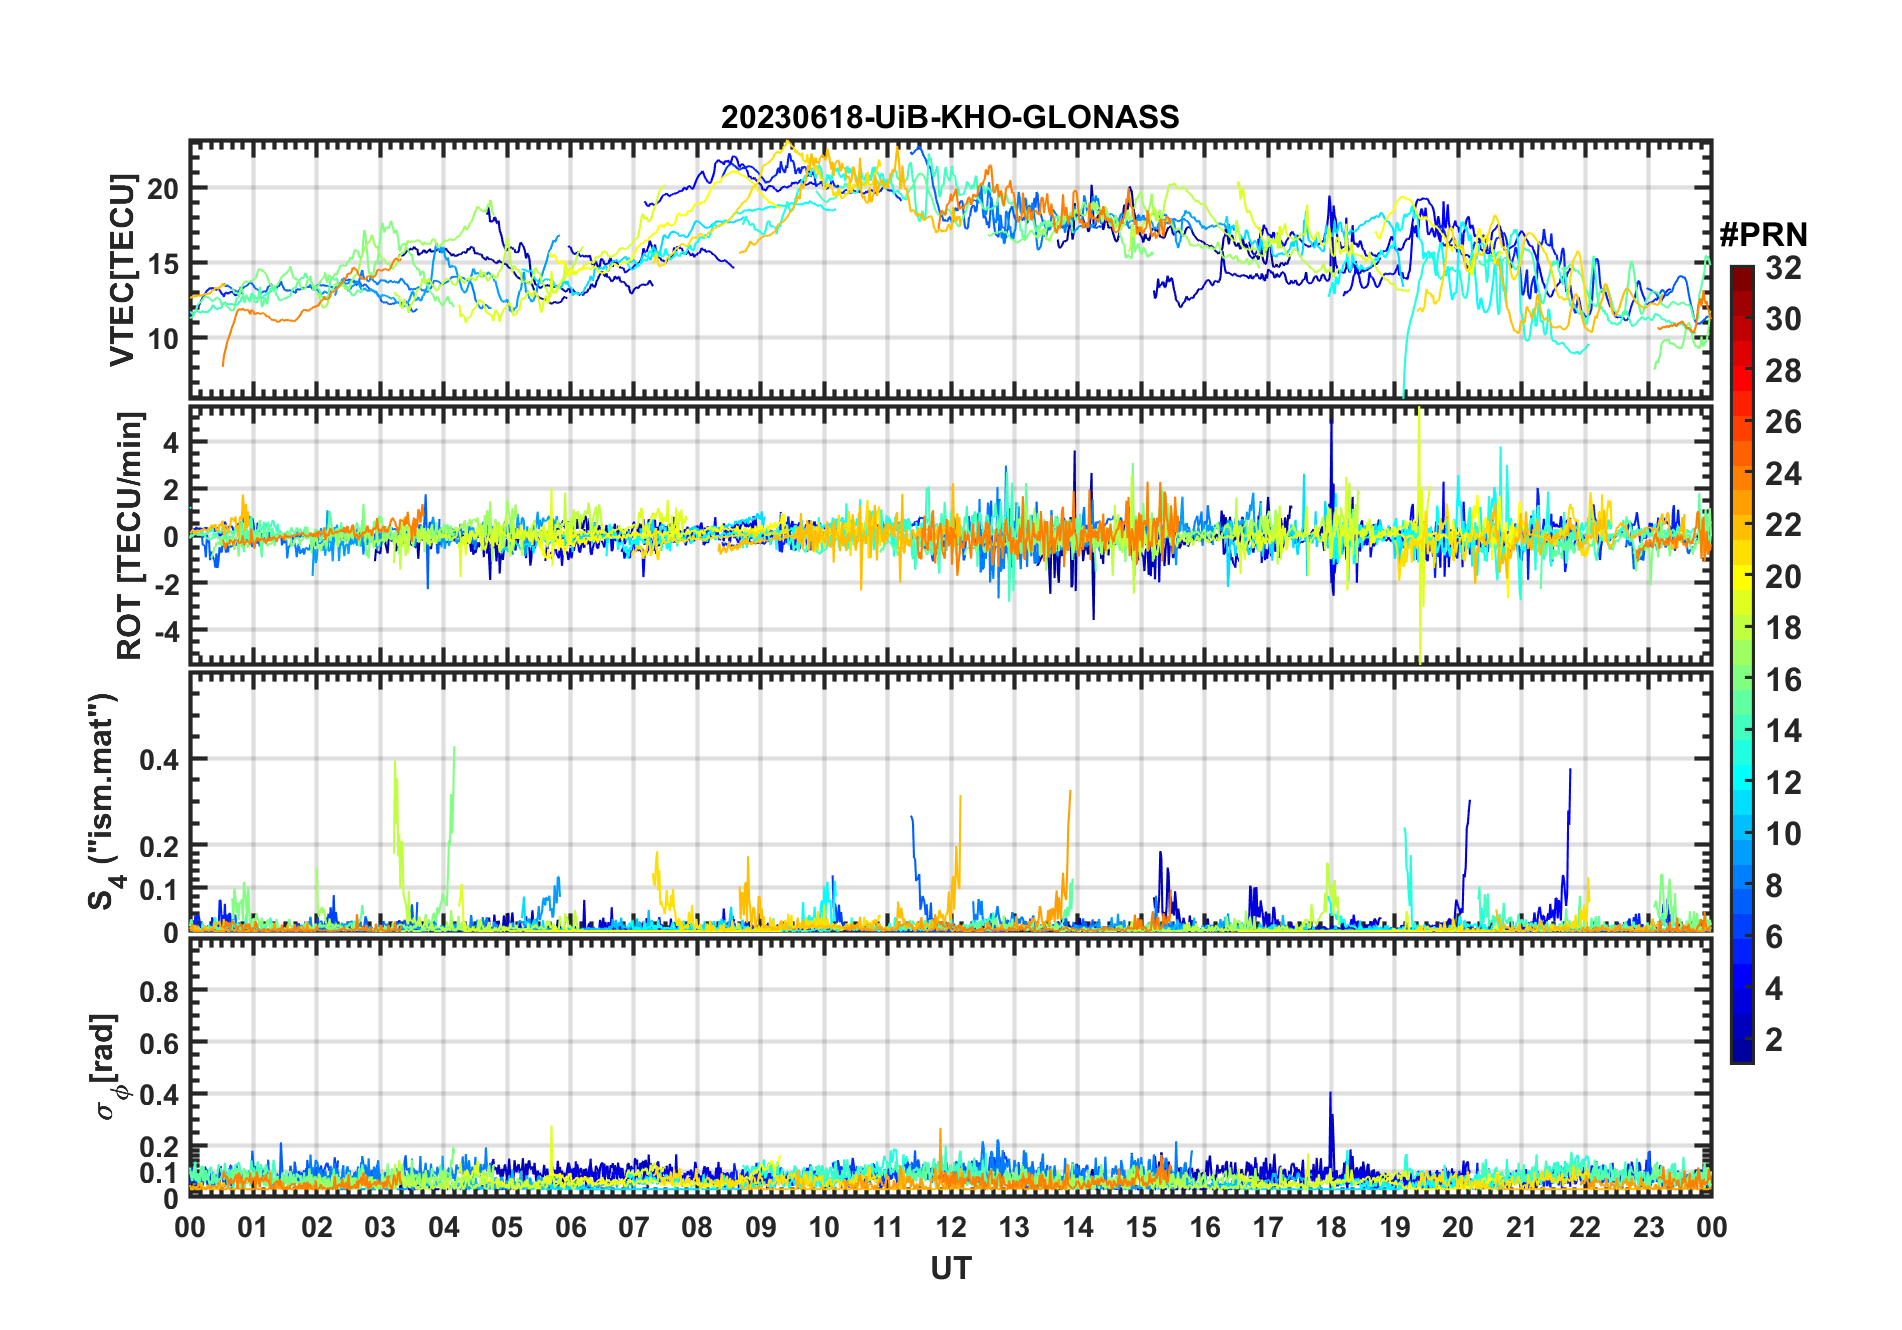Click the #PRN colorbar title
Screen dimensions: 1902x1330
coord(1763,235)
